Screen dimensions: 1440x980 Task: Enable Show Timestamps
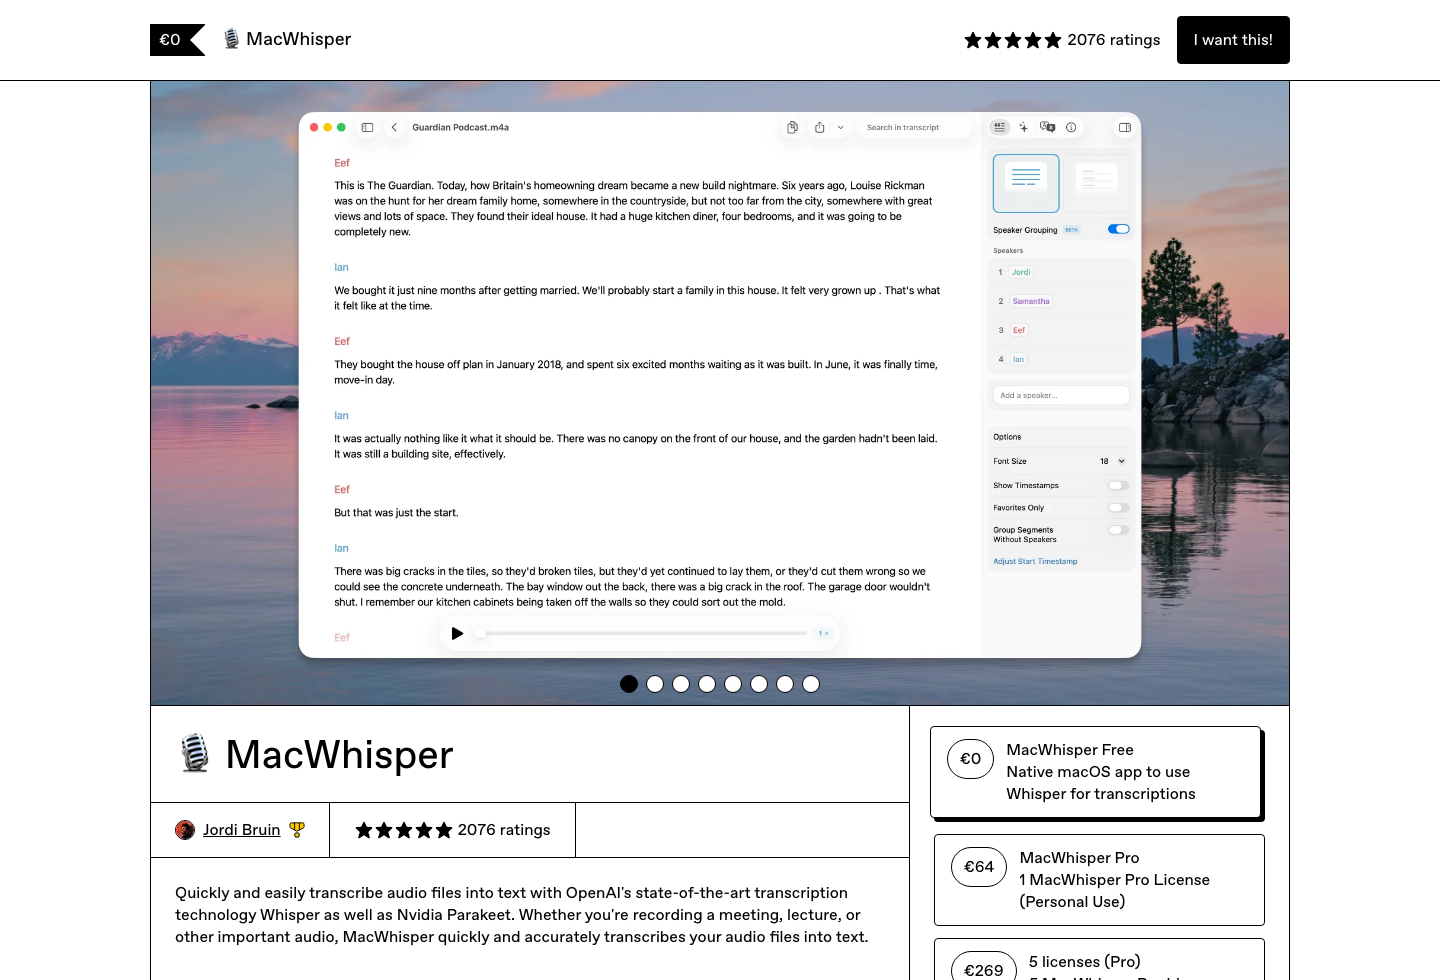(x=1117, y=485)
